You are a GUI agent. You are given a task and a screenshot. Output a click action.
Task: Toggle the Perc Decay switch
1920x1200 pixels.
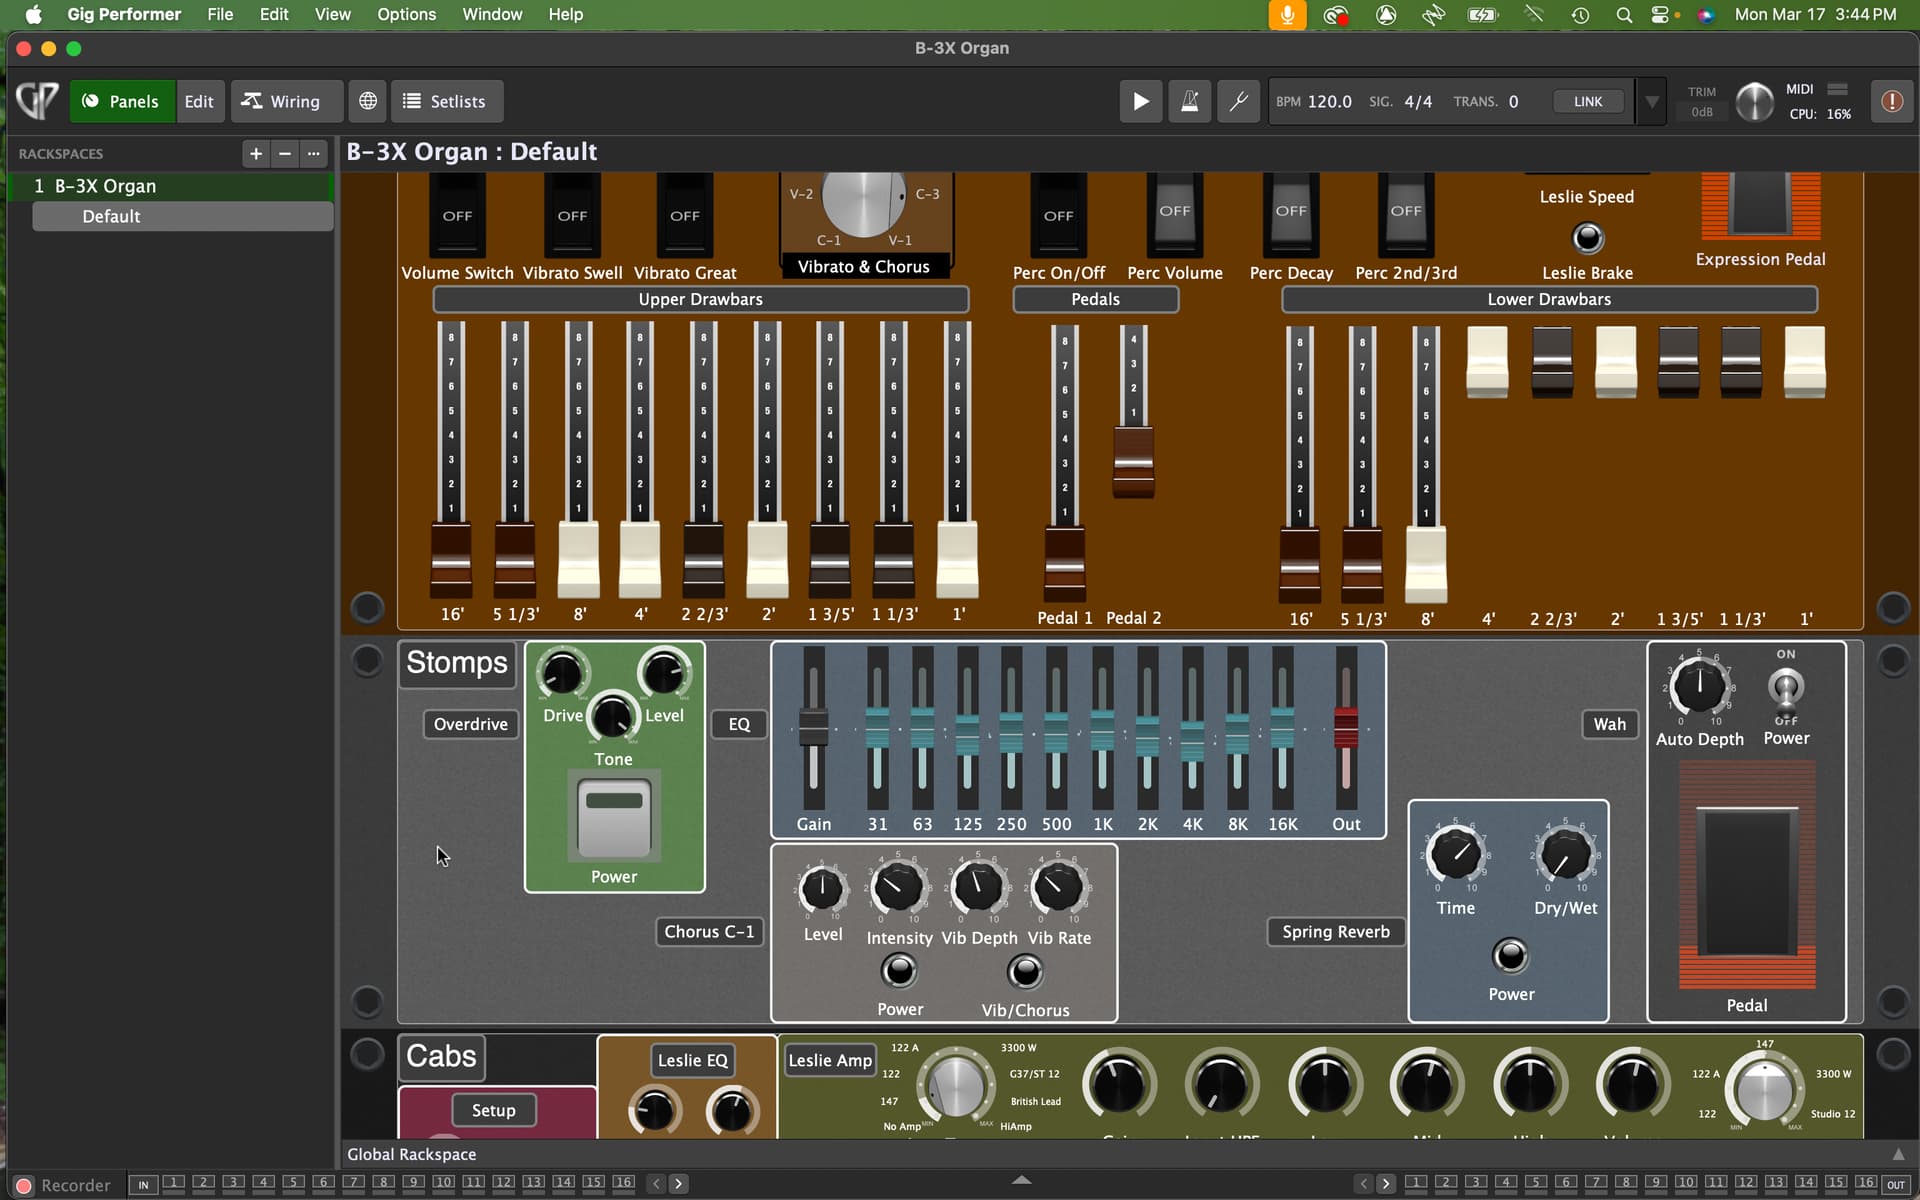tap(1291, 215)
